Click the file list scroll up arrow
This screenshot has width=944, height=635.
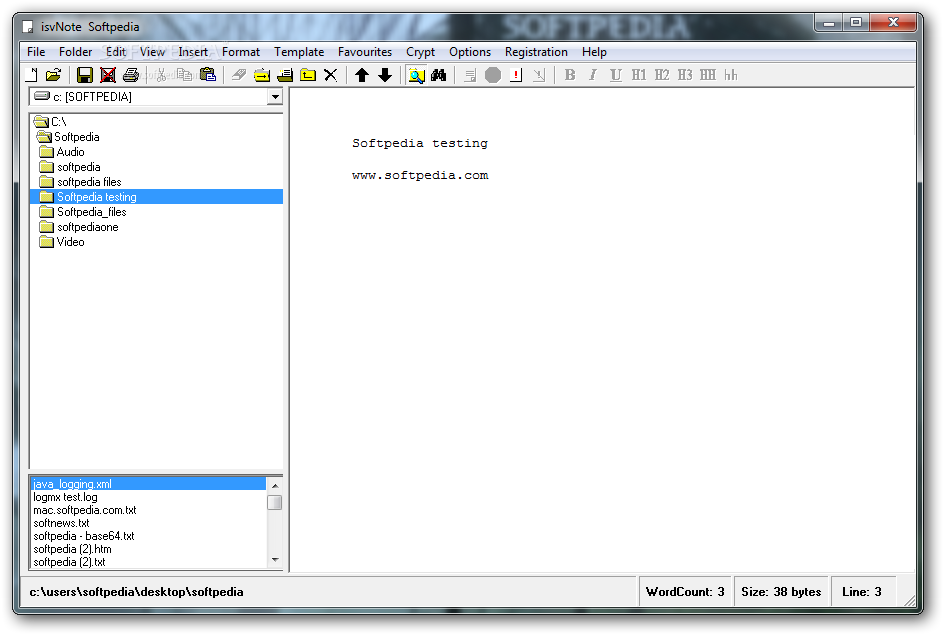[275, 486]
